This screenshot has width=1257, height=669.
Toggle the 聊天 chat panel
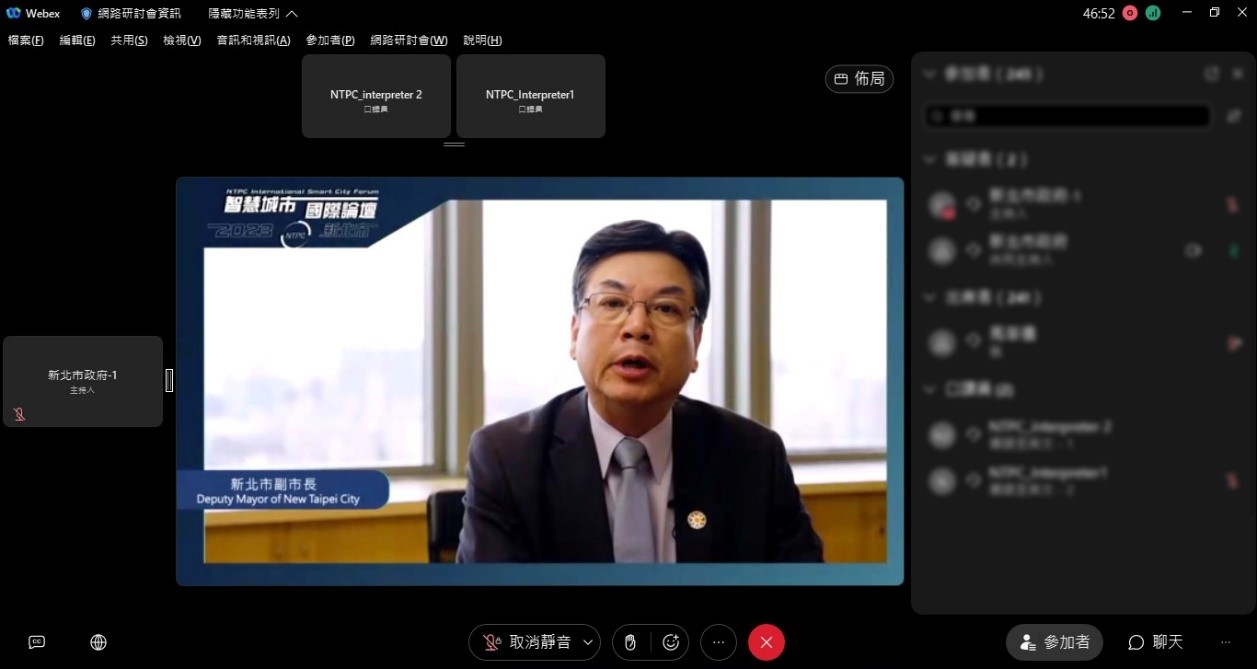click(x=1155, y=642)
